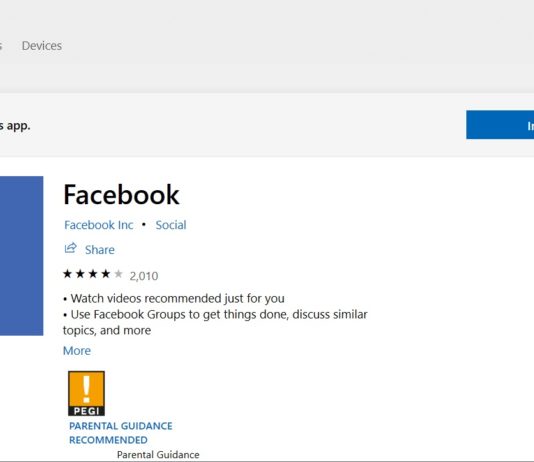The width and height of the screenshot is (534, 462).
Task: Click the Share text link
Action: (x=99, y=250)
